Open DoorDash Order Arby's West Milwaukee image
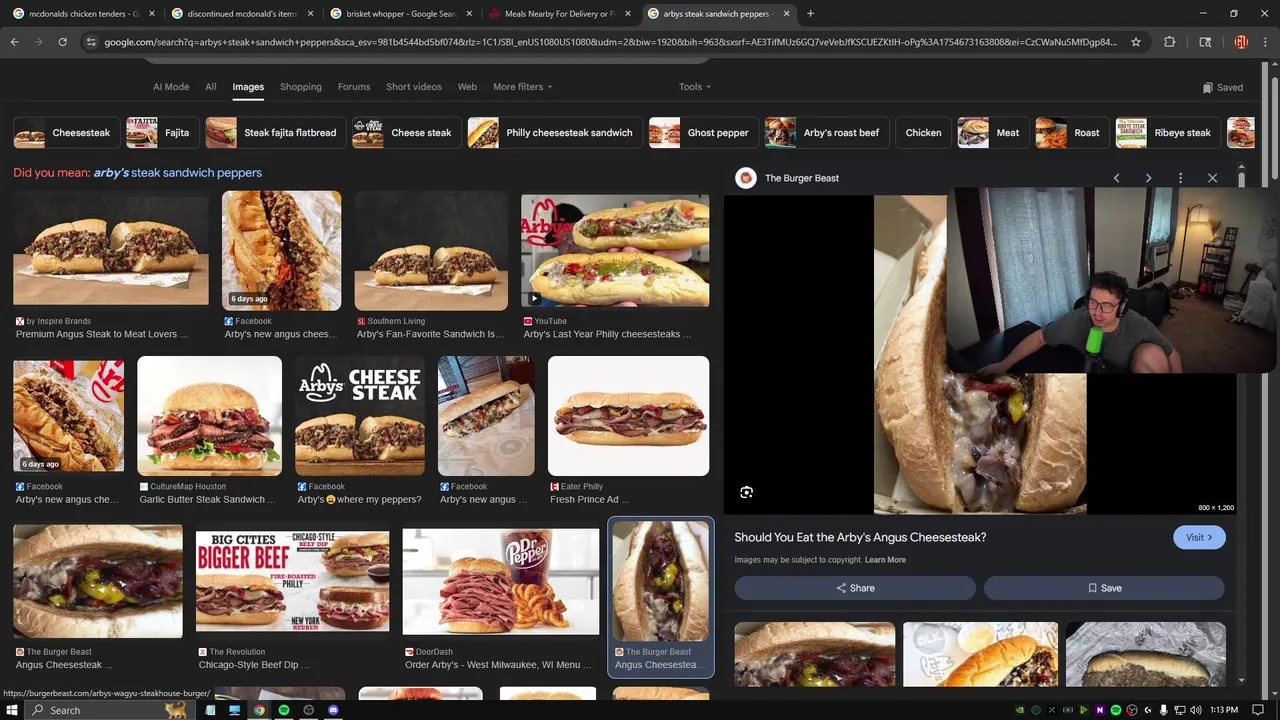 500,582
